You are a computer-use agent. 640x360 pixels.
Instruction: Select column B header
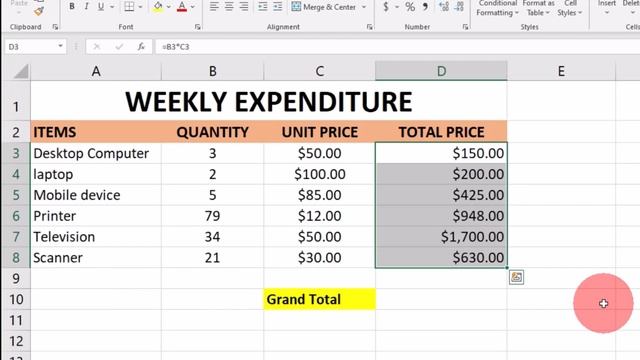pos(213,71)
